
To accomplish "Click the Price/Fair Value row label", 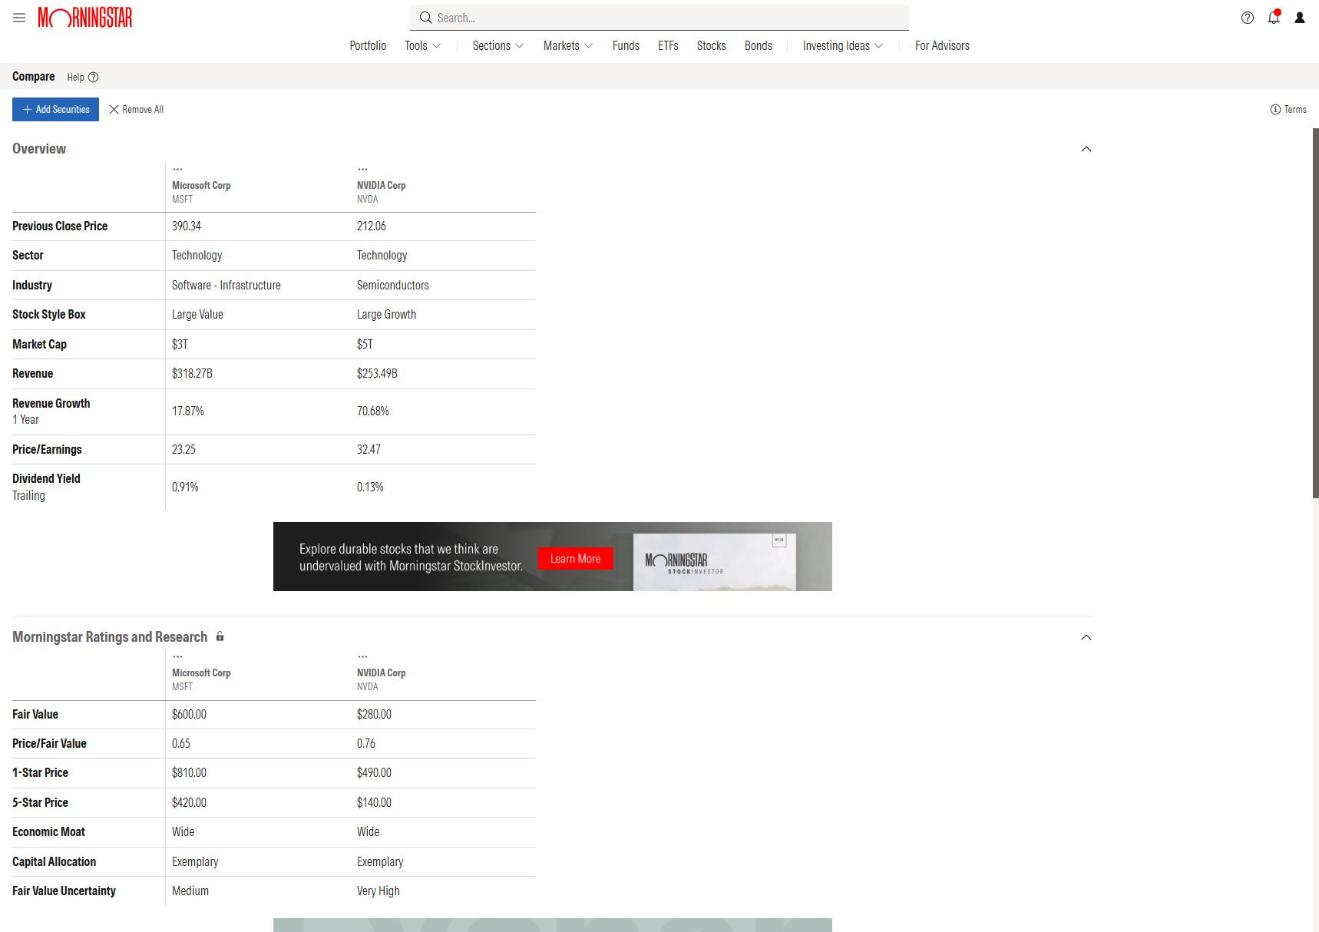I will (49, 744).
